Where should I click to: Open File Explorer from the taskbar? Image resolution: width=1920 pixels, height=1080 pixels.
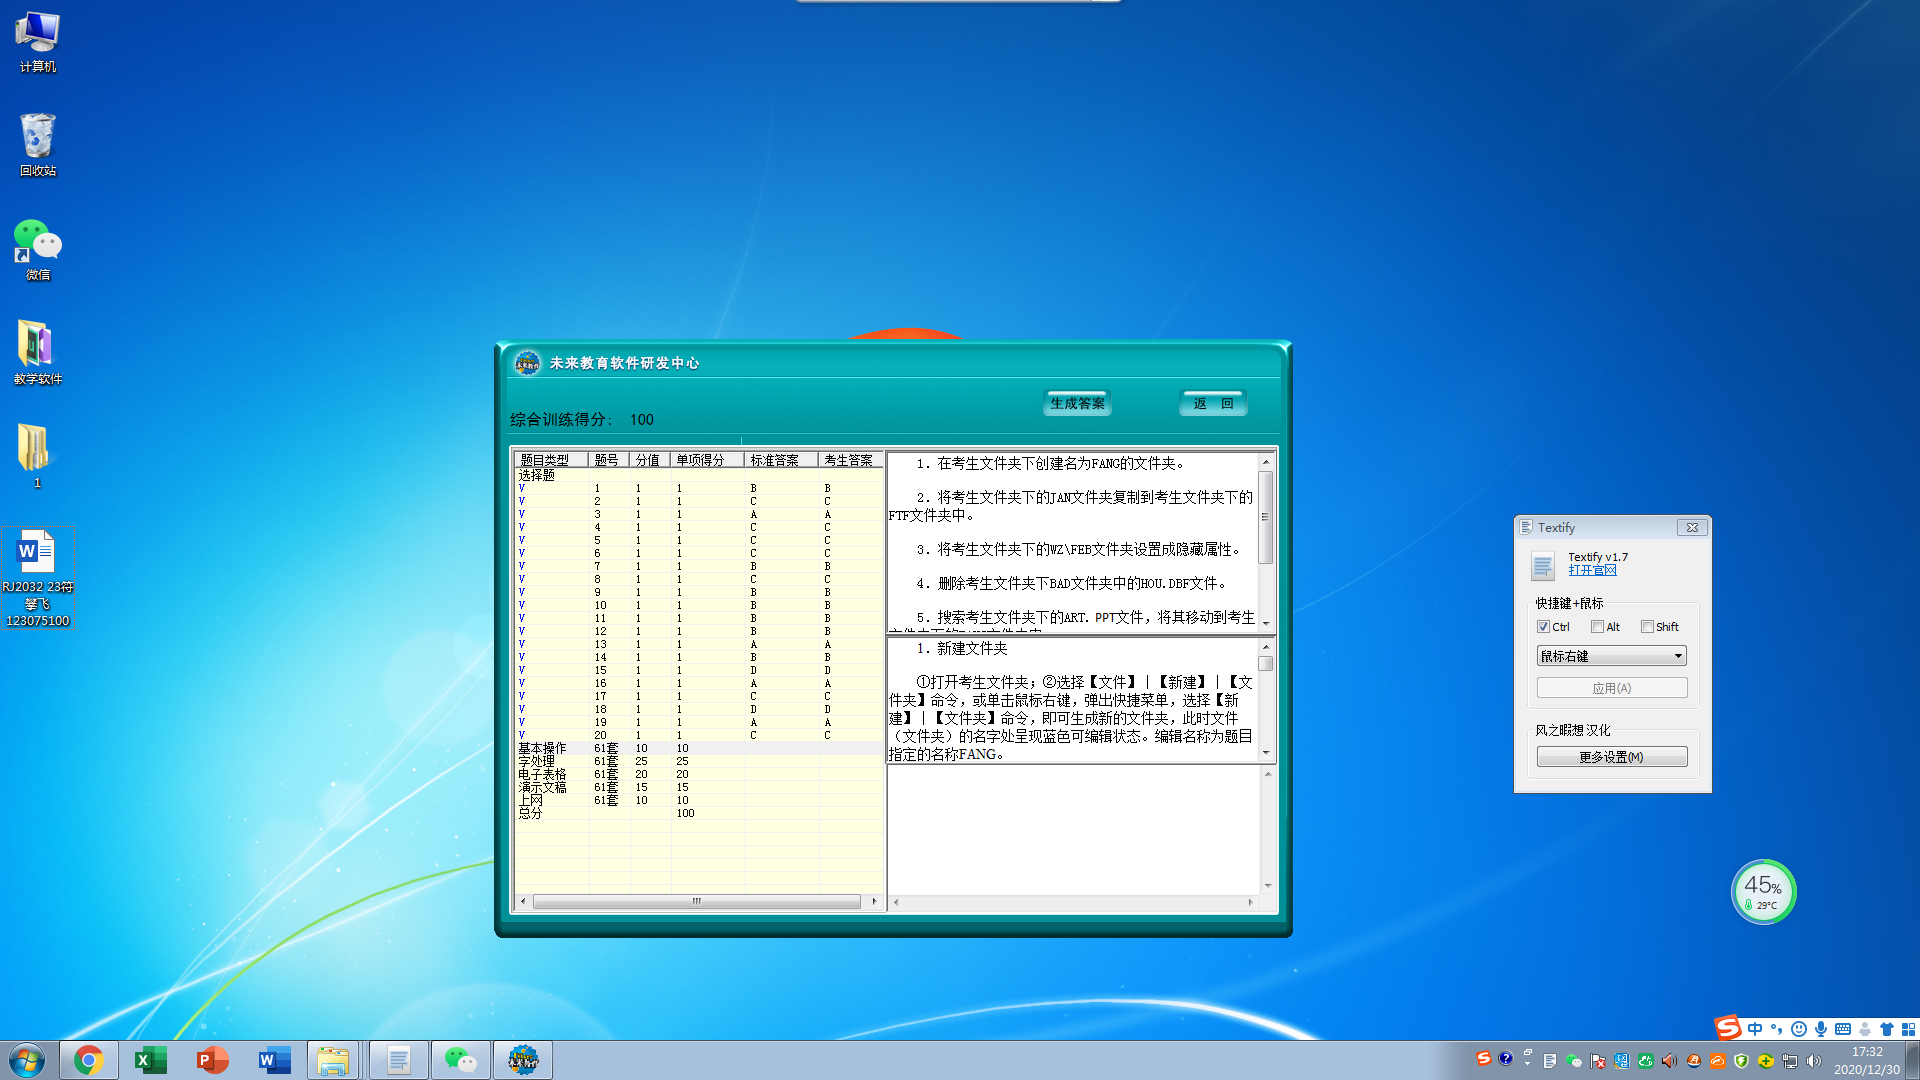pos(334,1060)
